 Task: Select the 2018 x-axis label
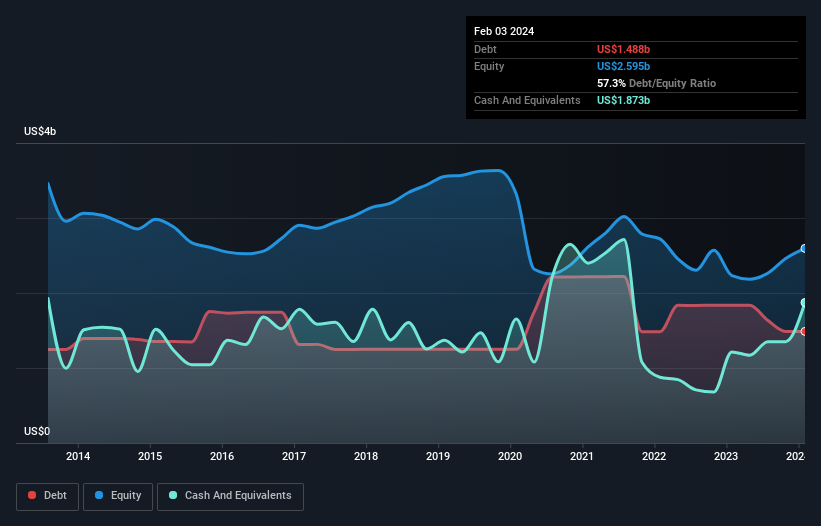366,456
